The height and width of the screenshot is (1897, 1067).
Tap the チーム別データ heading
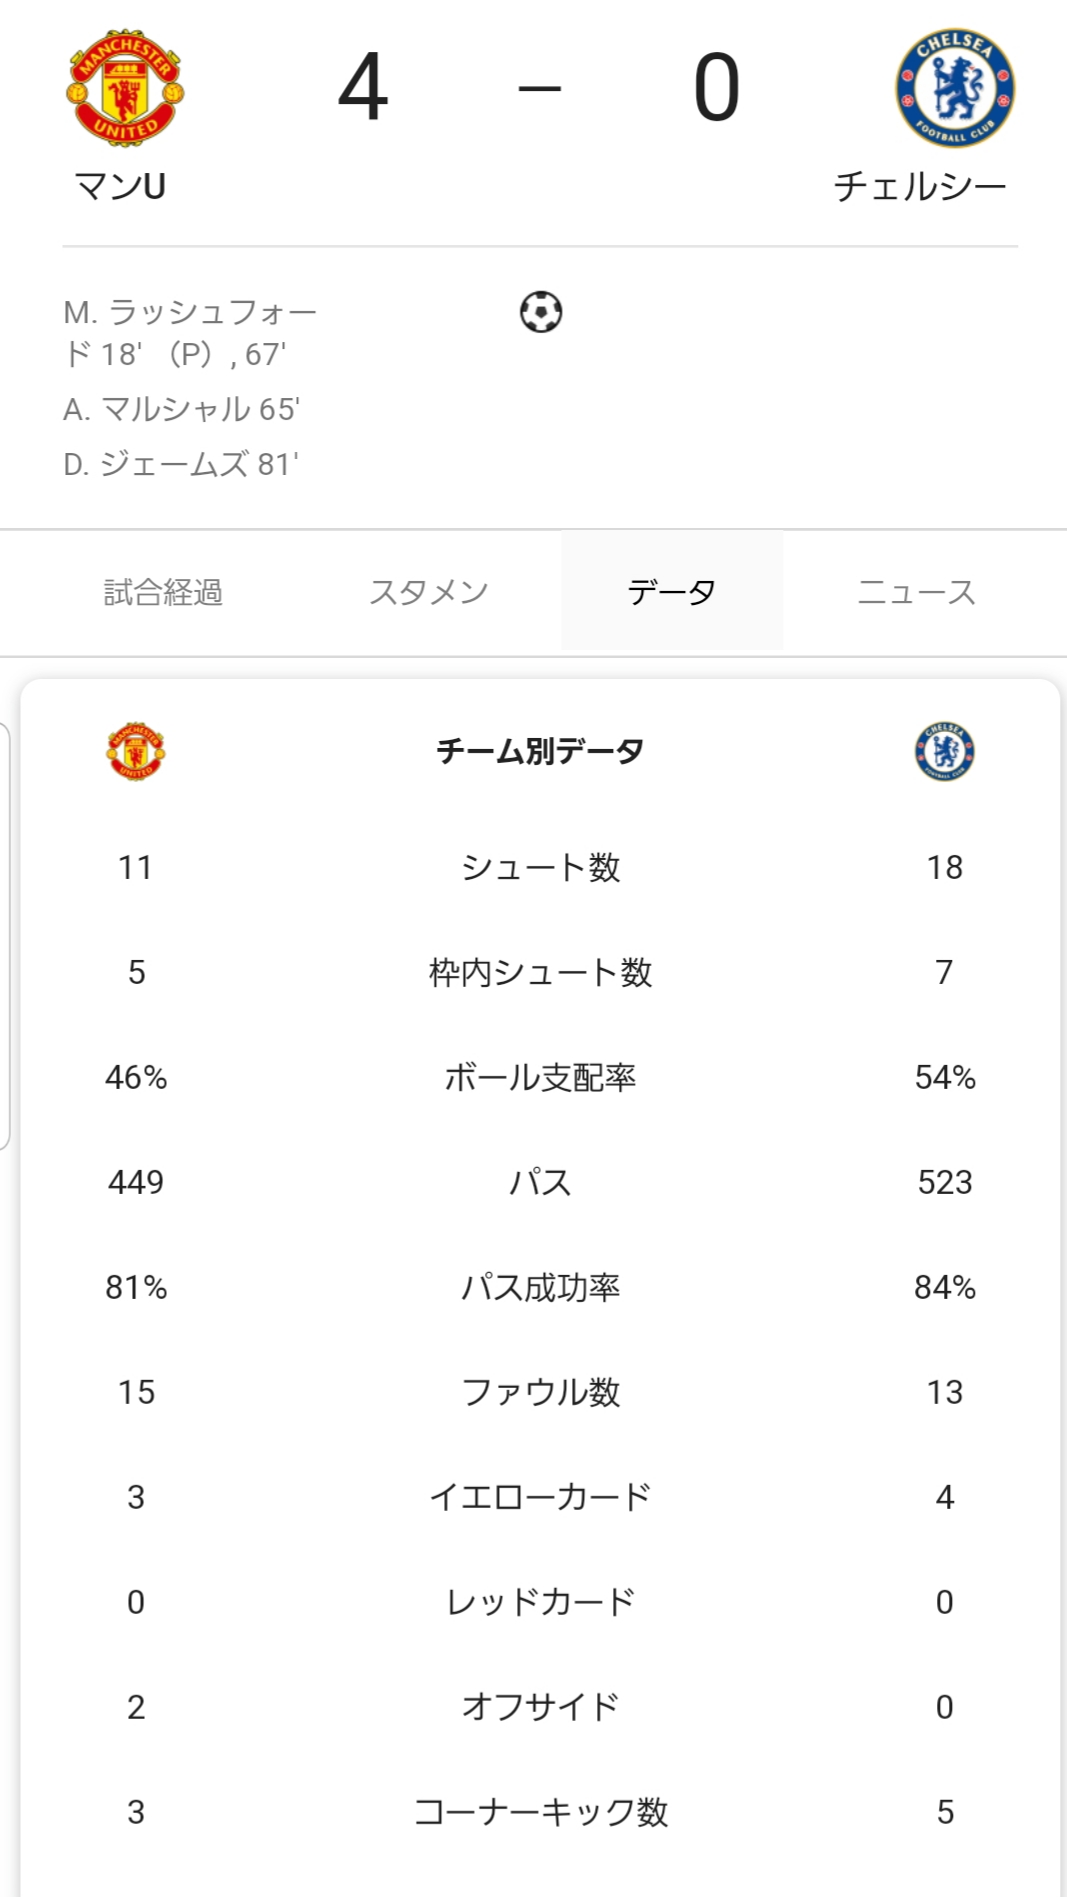click(540, 751)
